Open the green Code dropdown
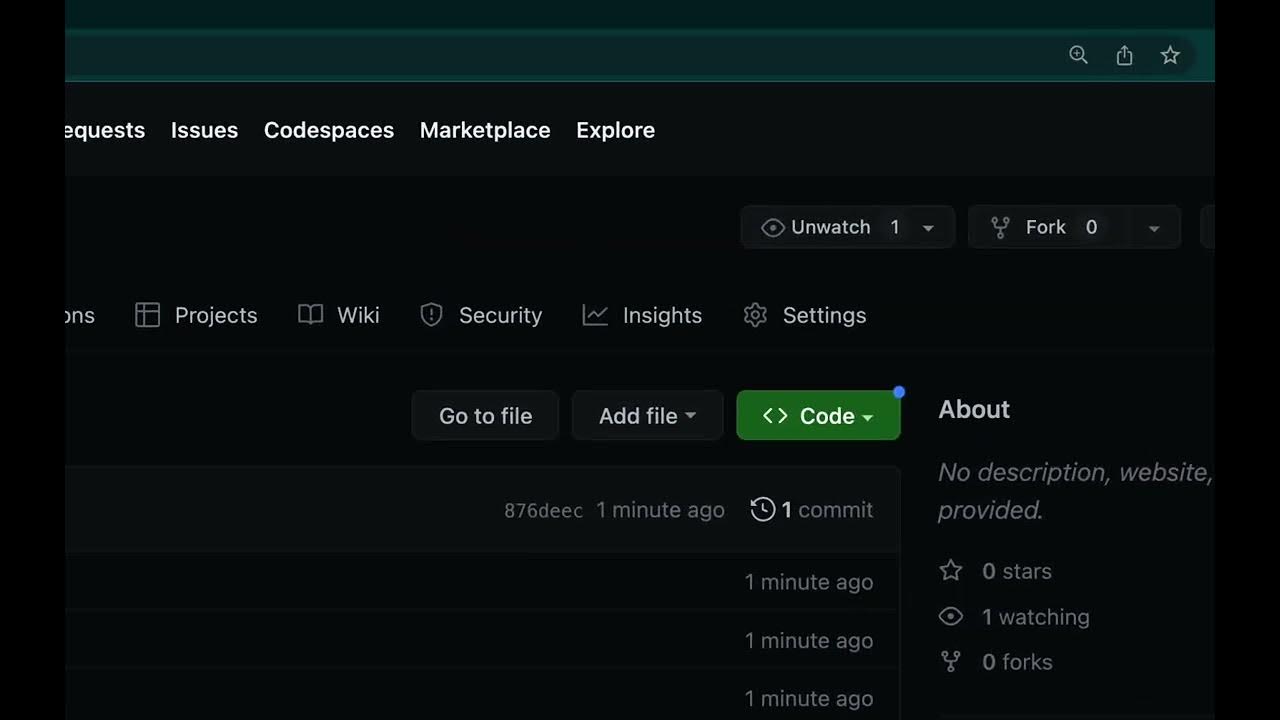 (818, 416)
